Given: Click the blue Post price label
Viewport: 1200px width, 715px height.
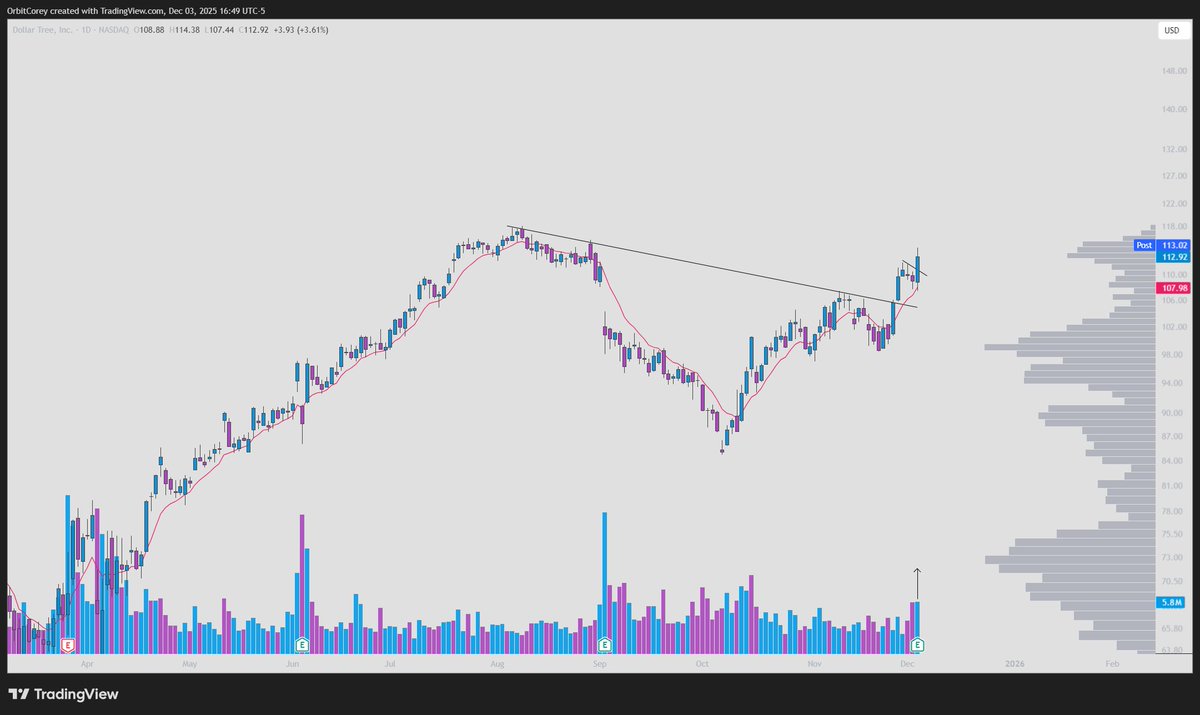Looking at the screenshot, I should point(1144,245).
